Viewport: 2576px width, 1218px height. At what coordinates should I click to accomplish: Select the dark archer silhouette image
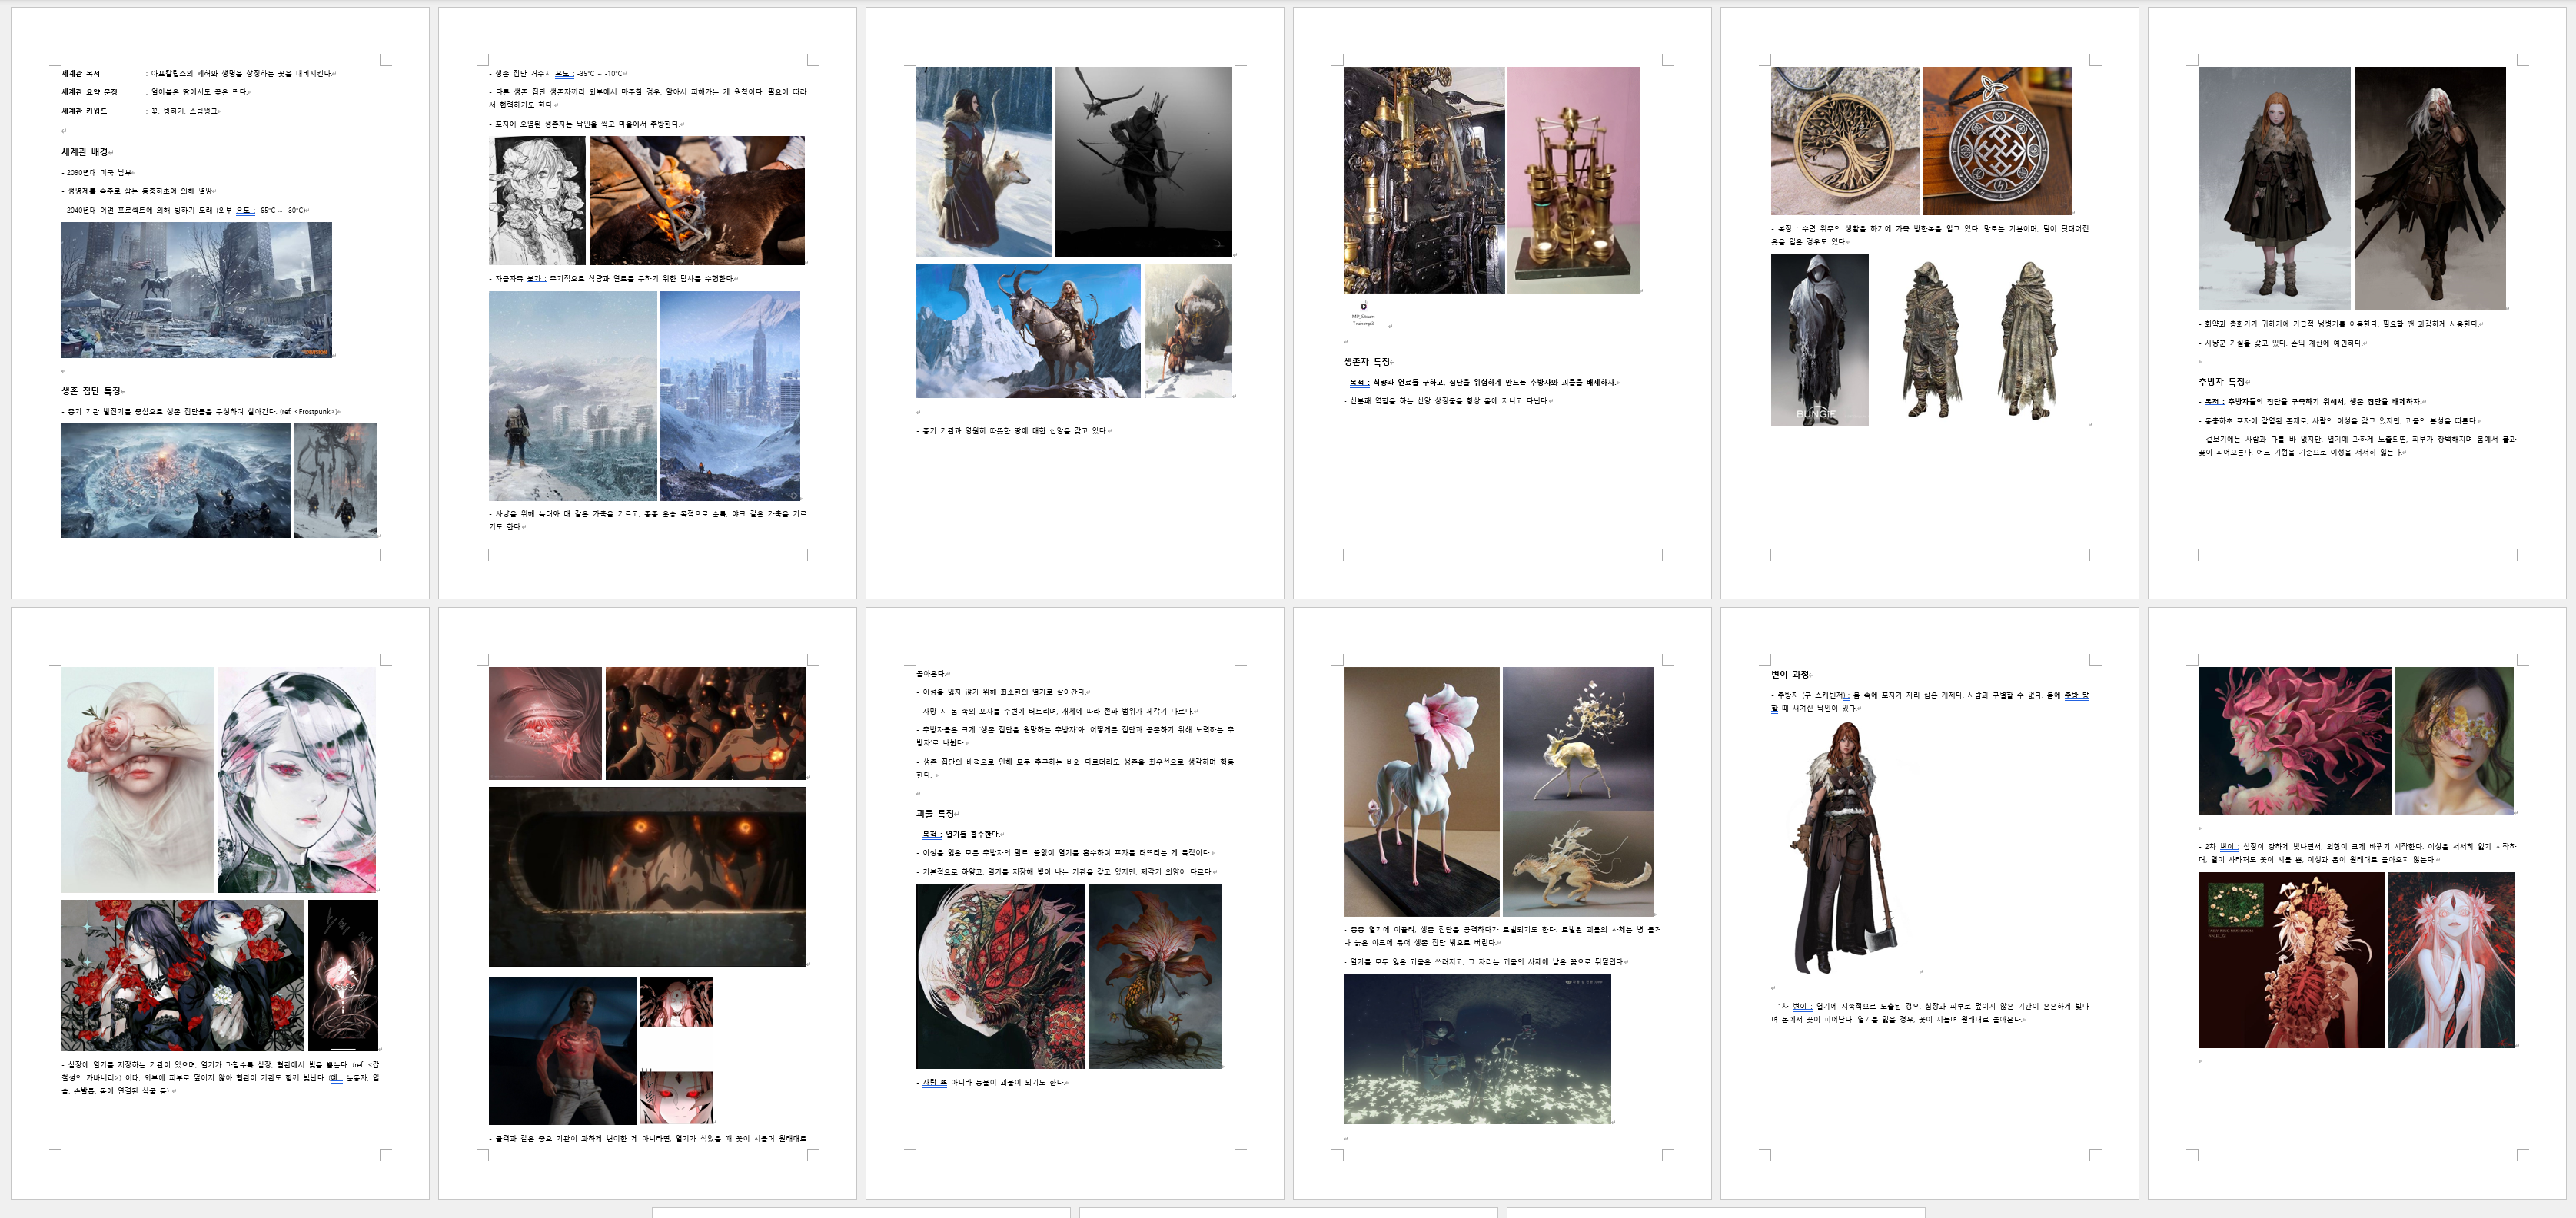click(1144, 162)
